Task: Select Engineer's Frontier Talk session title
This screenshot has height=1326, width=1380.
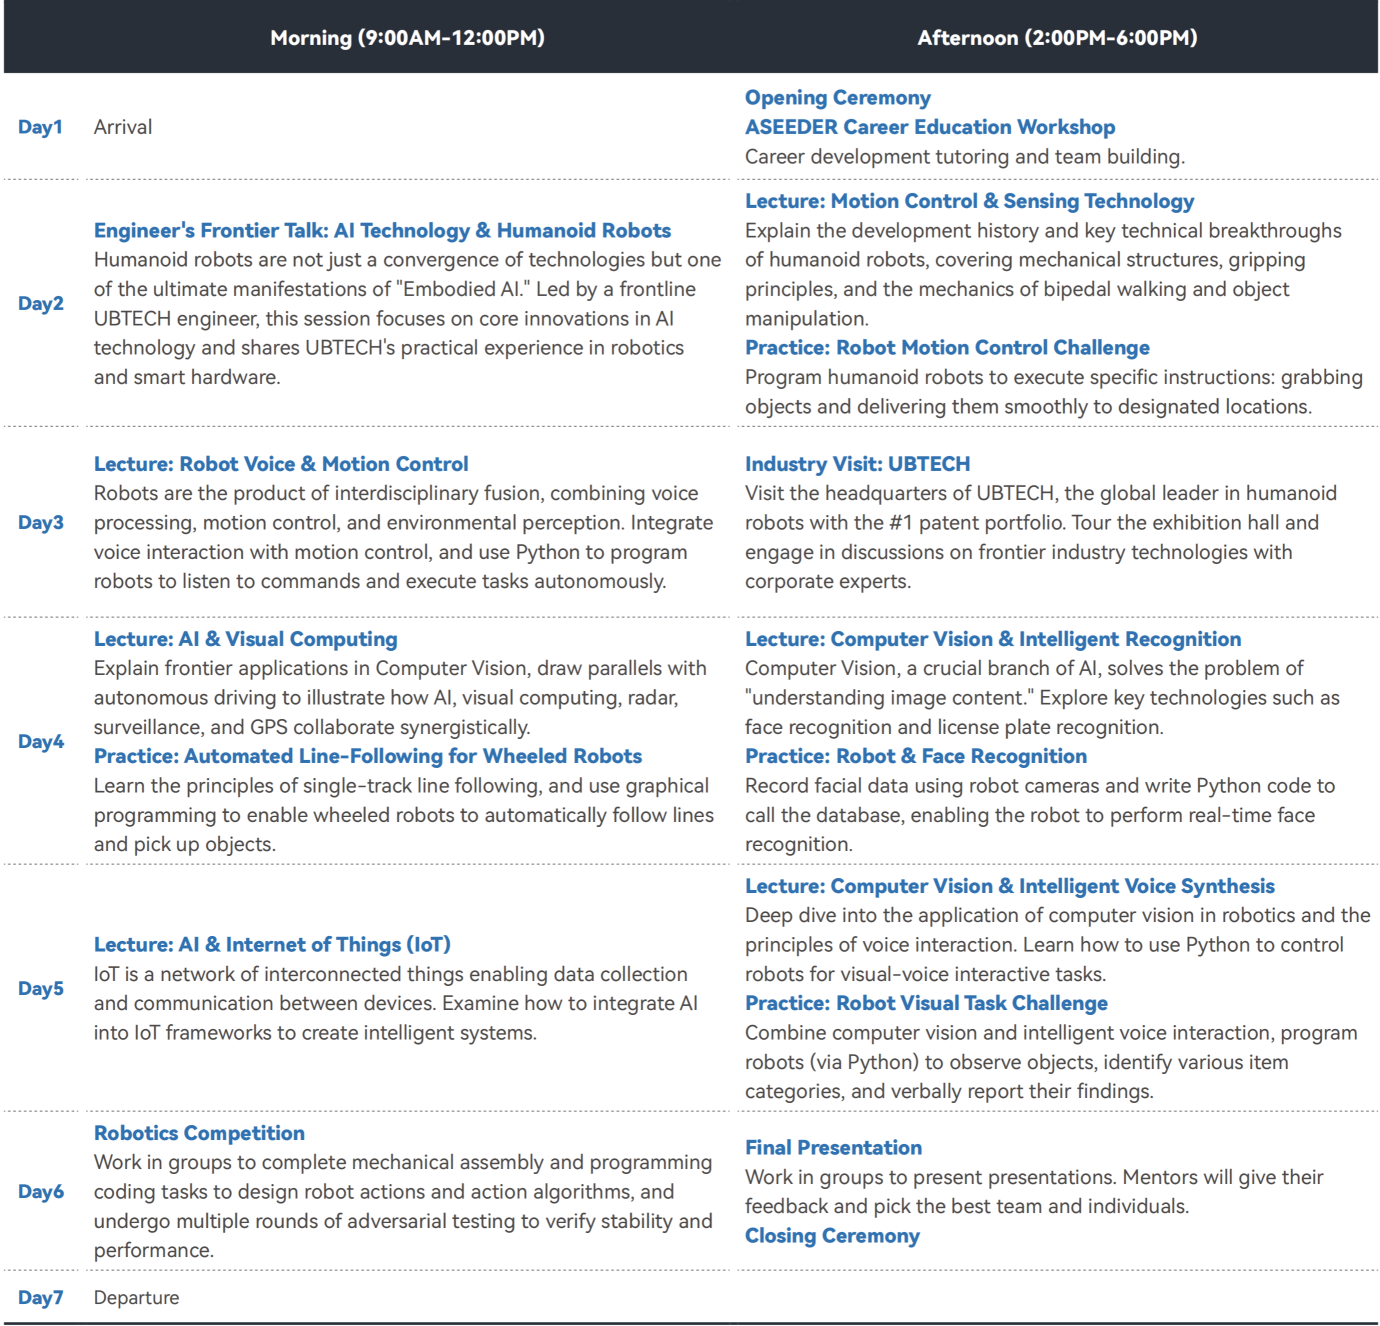Action: click(382, 231)
